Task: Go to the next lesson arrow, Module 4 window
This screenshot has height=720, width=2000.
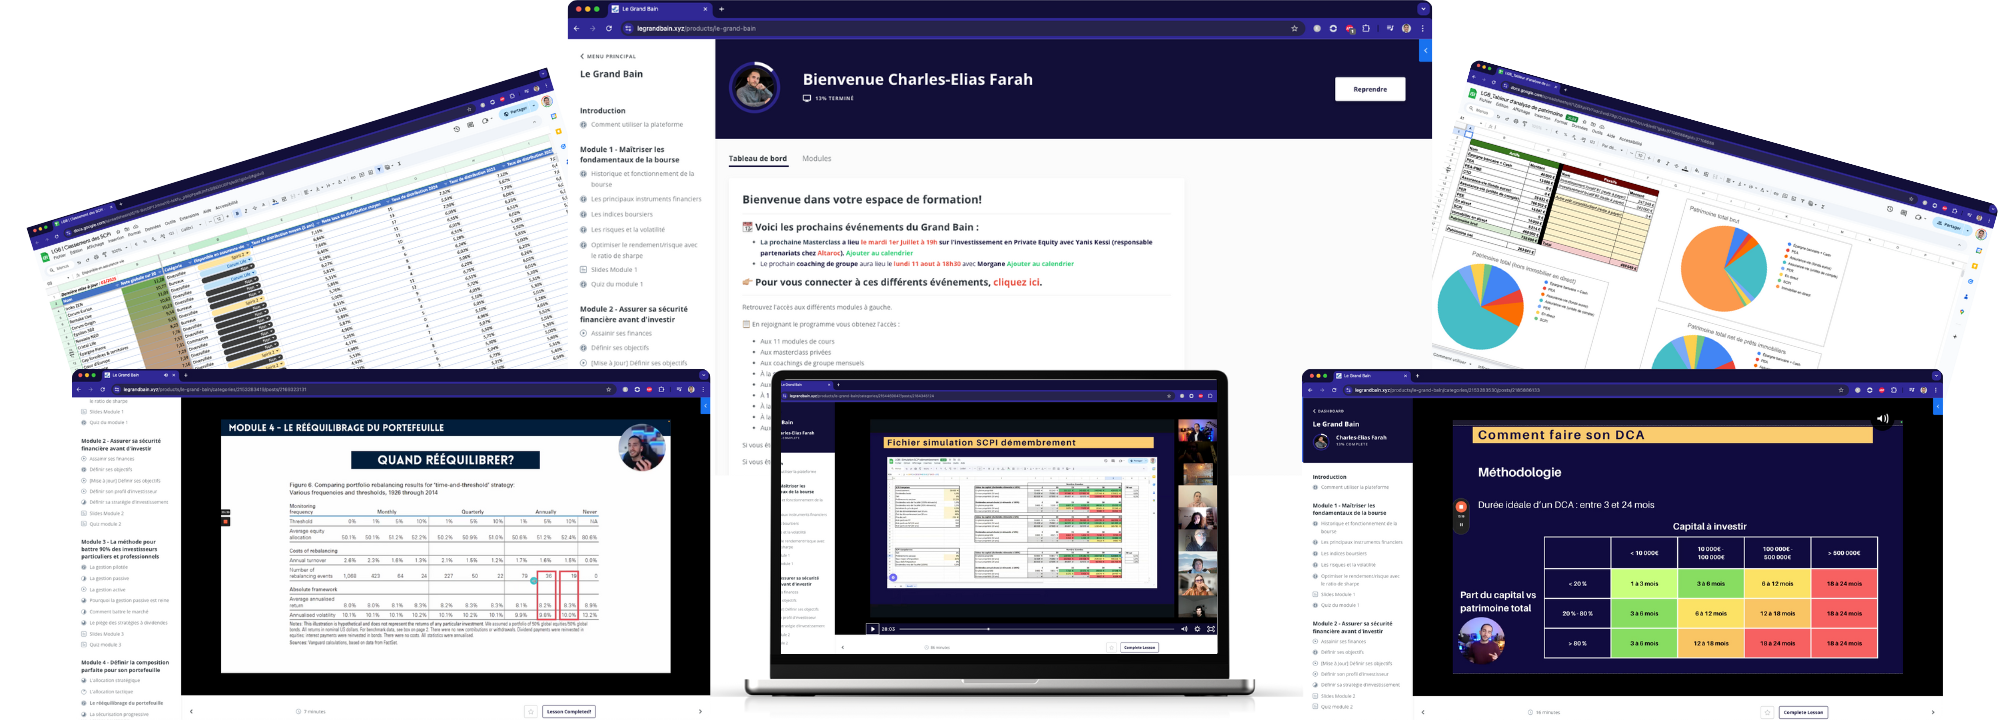Action: 700,712
